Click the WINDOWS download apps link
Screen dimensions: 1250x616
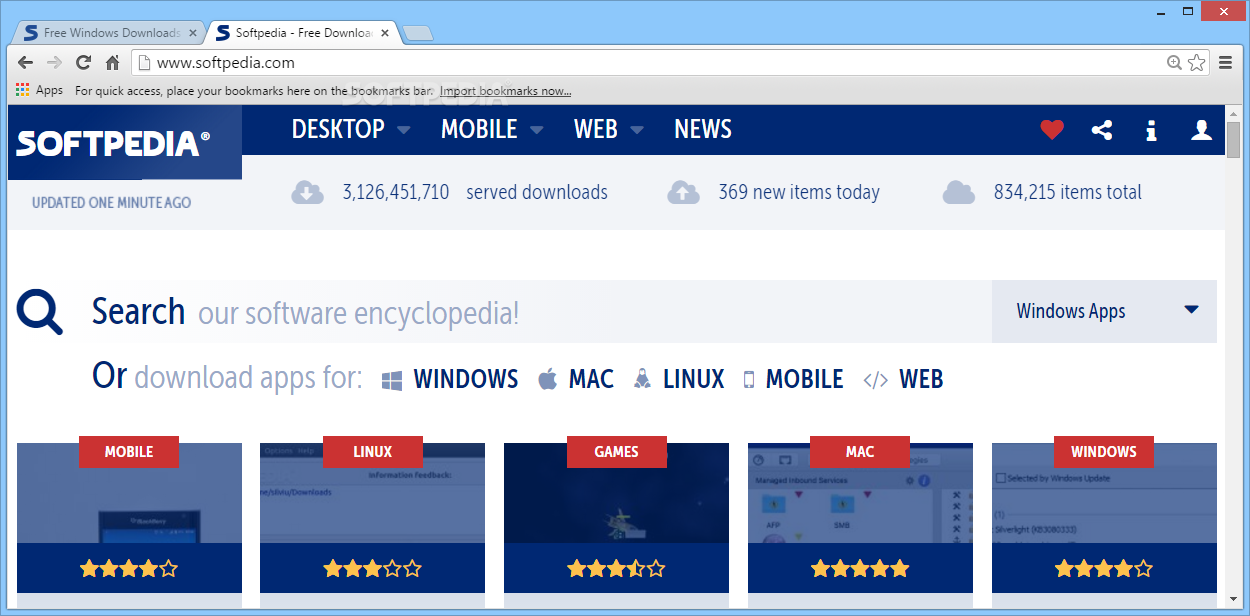pyautogui.click(x=450, y=379)
